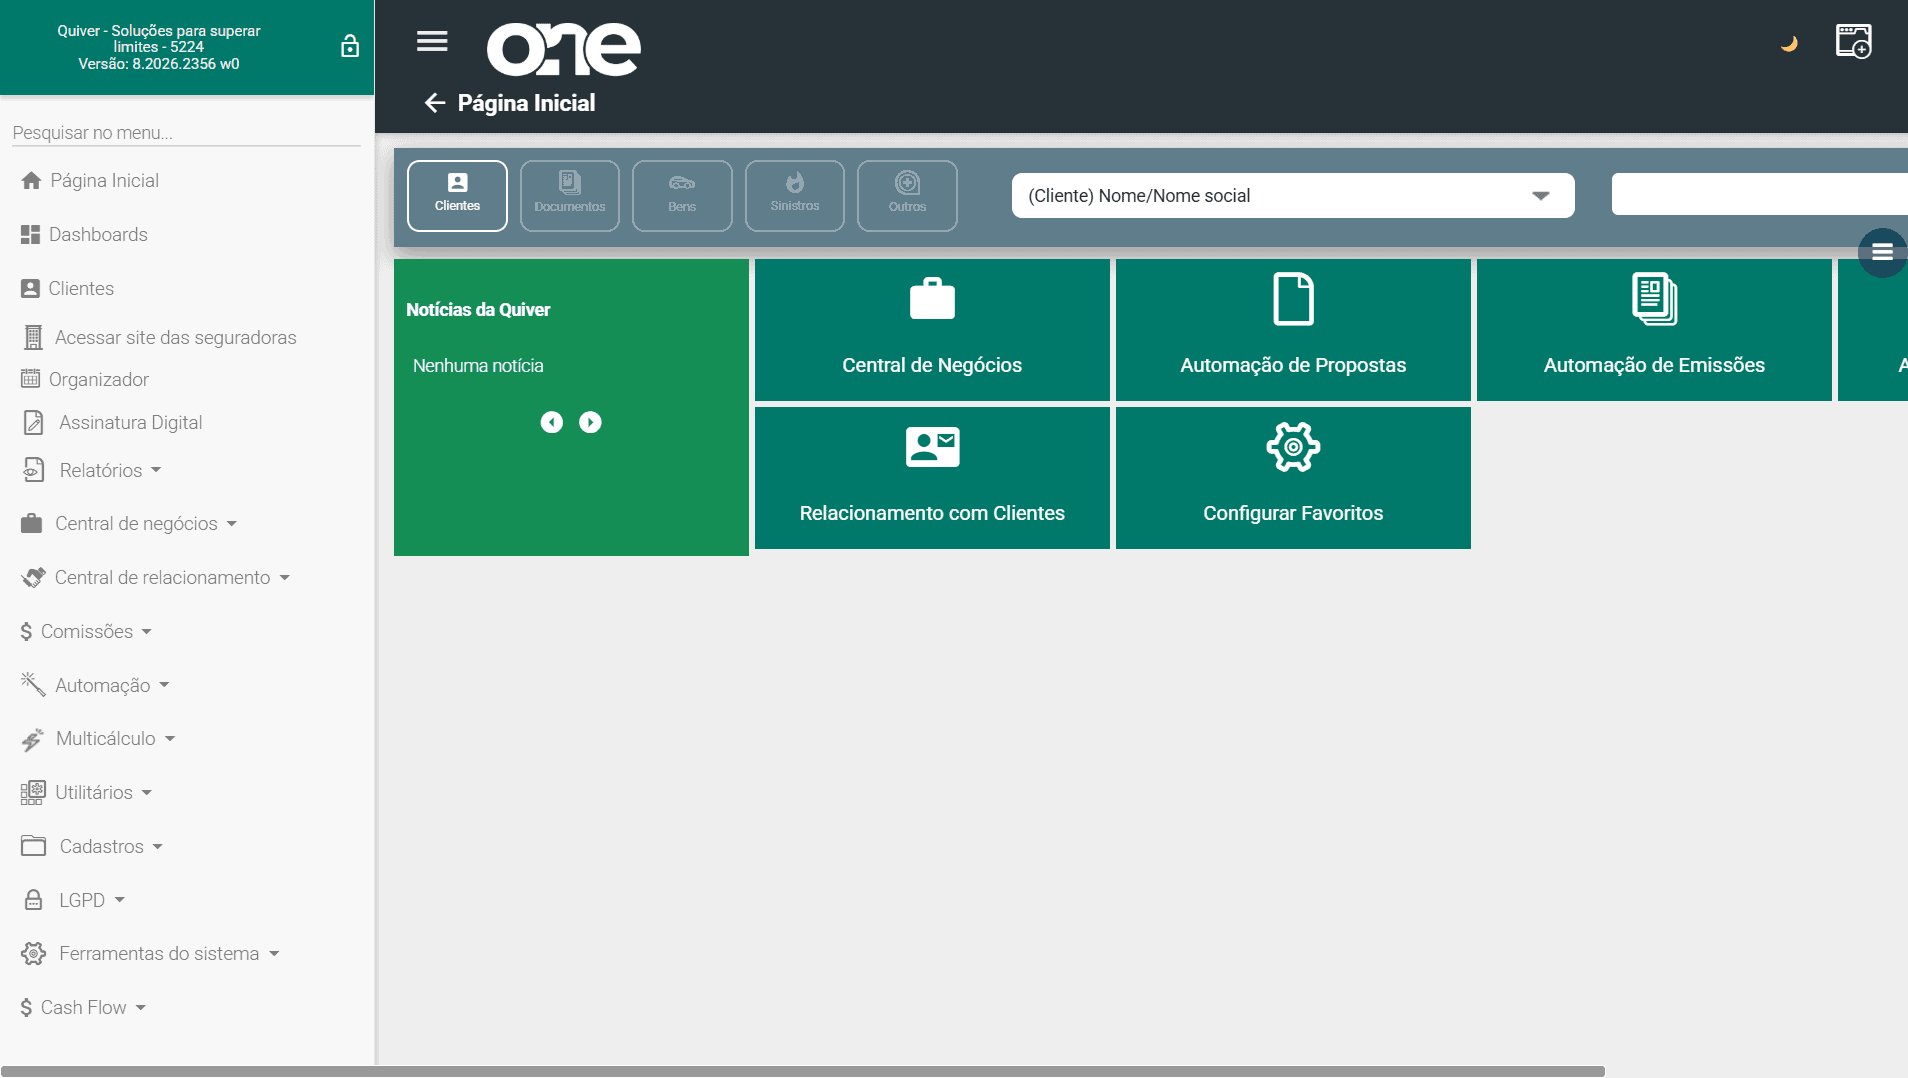Toggle the hamburger menu in top bar
Screen dimensions: 1908x1078
pyautogui.click(x=432, y=41)
